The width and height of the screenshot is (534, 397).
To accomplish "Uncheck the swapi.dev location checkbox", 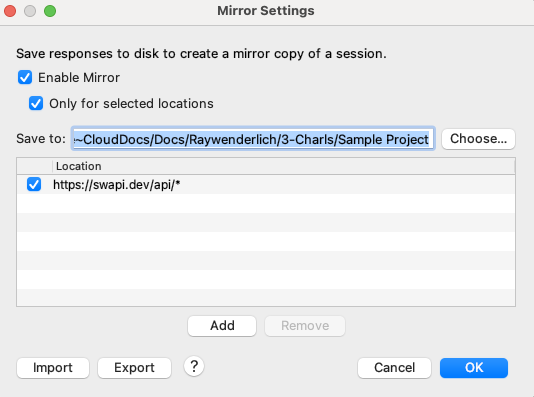I will tap(34, 185).
